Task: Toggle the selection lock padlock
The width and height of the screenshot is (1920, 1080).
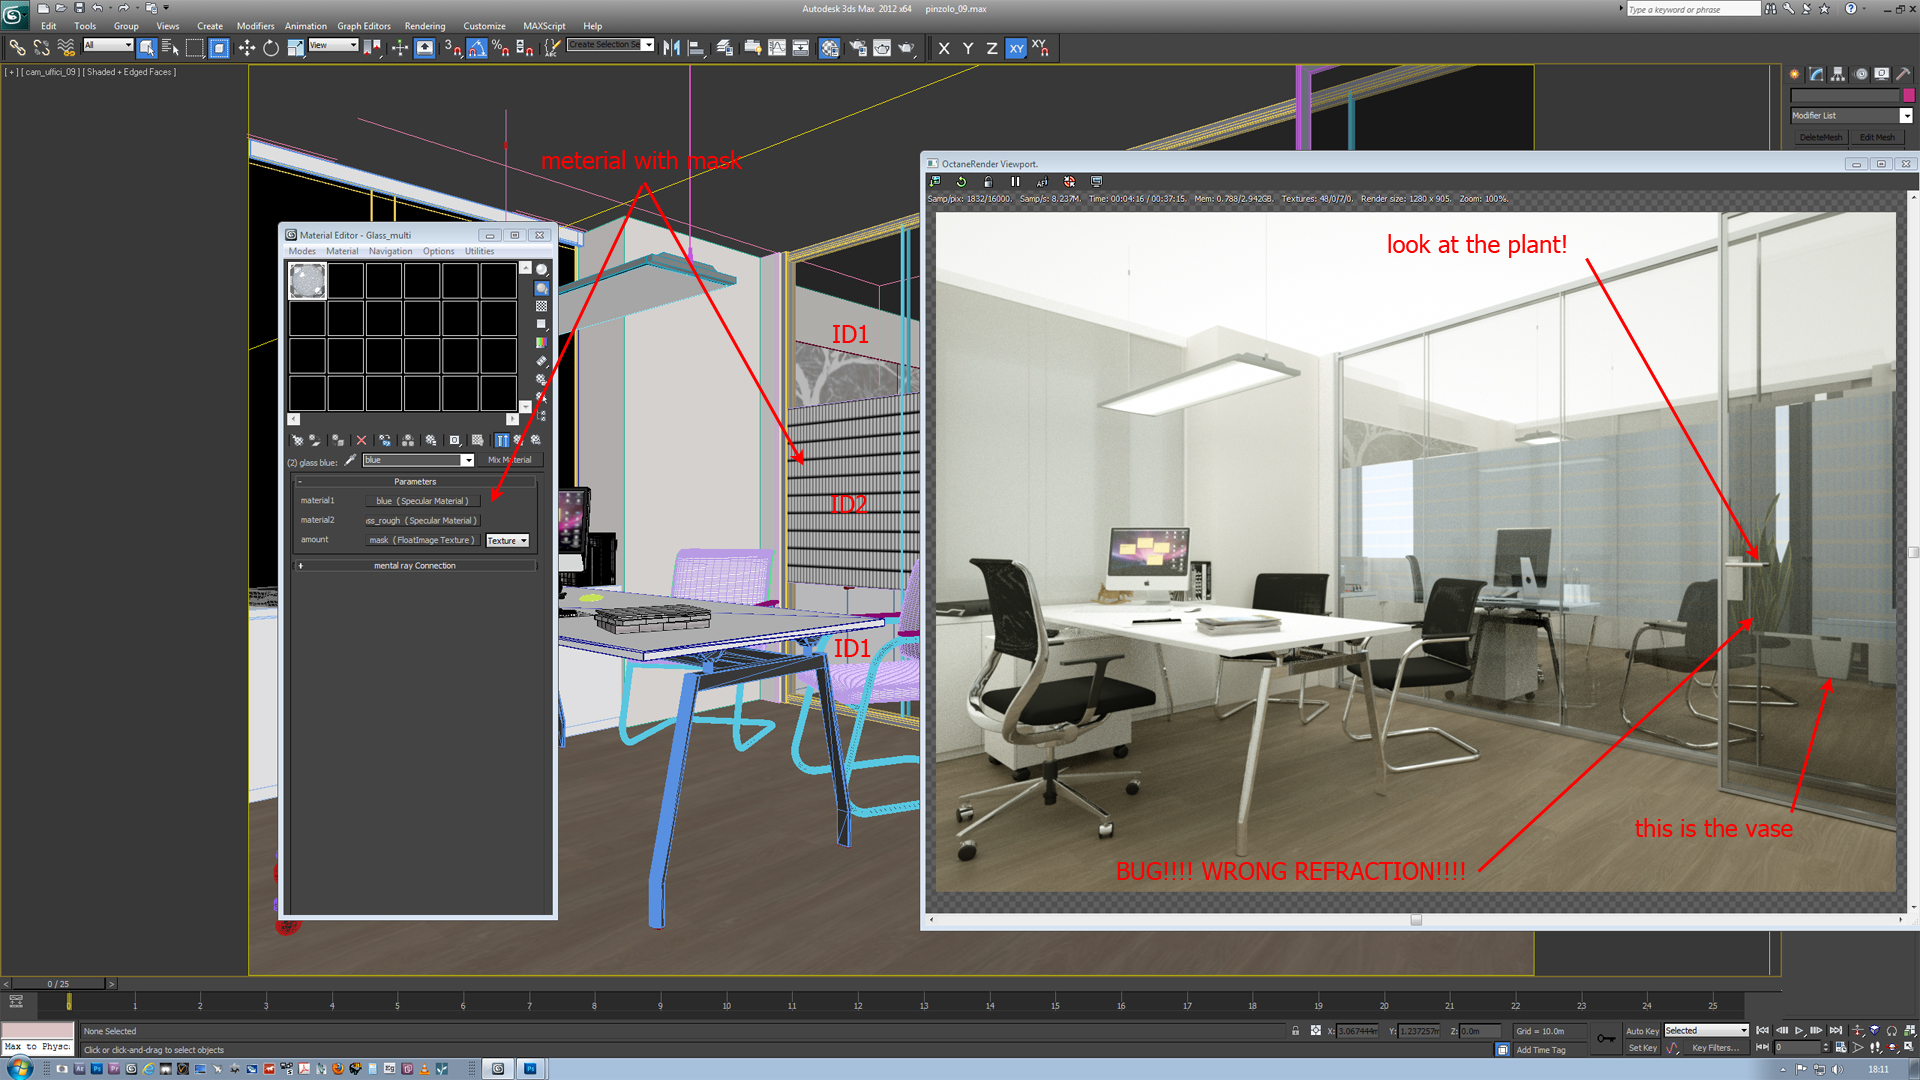Action: pos(1296,1031)
